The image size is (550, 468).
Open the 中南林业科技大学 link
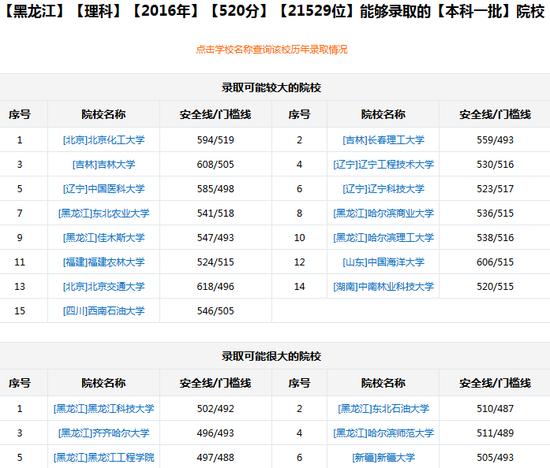pos(383,286)
